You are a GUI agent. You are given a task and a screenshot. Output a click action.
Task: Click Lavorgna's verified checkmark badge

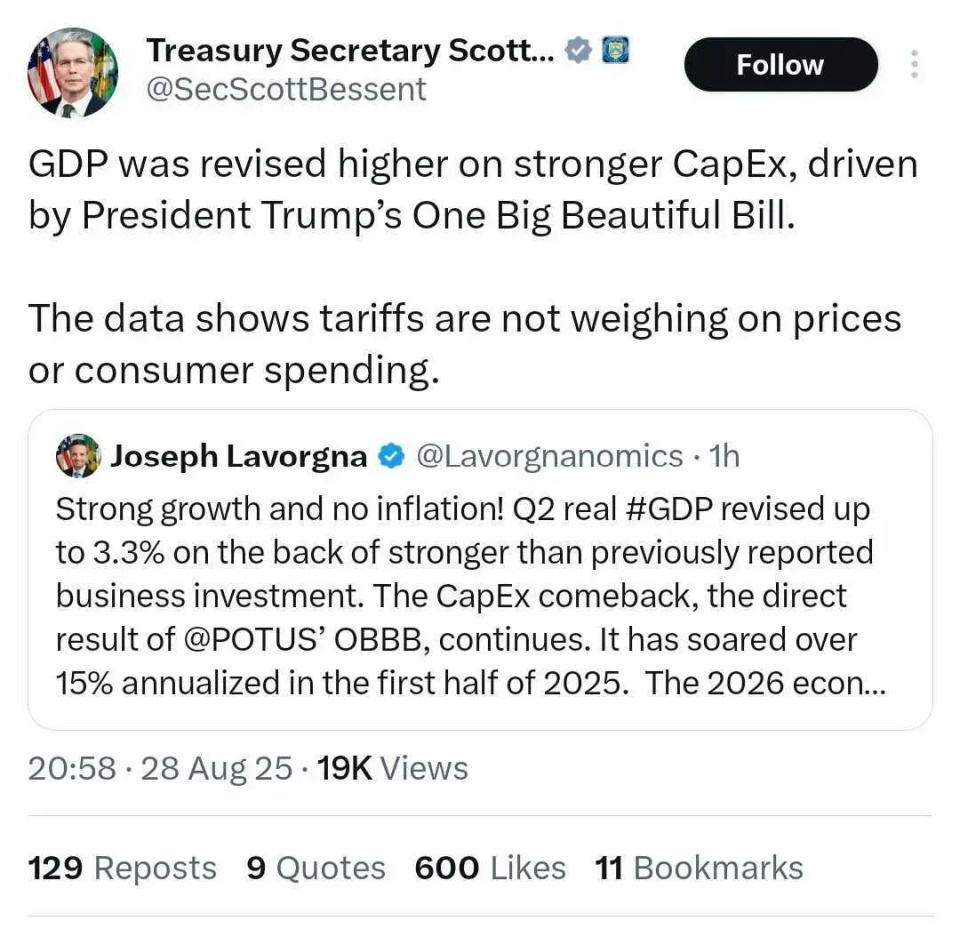tap(388, 456)
